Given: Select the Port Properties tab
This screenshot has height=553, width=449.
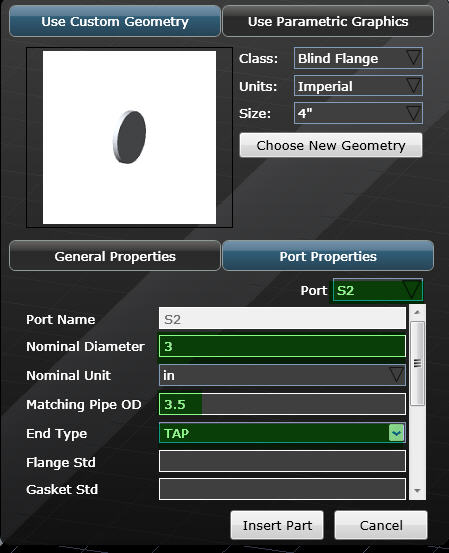Looking at the screenshot, I should point(328,256).
